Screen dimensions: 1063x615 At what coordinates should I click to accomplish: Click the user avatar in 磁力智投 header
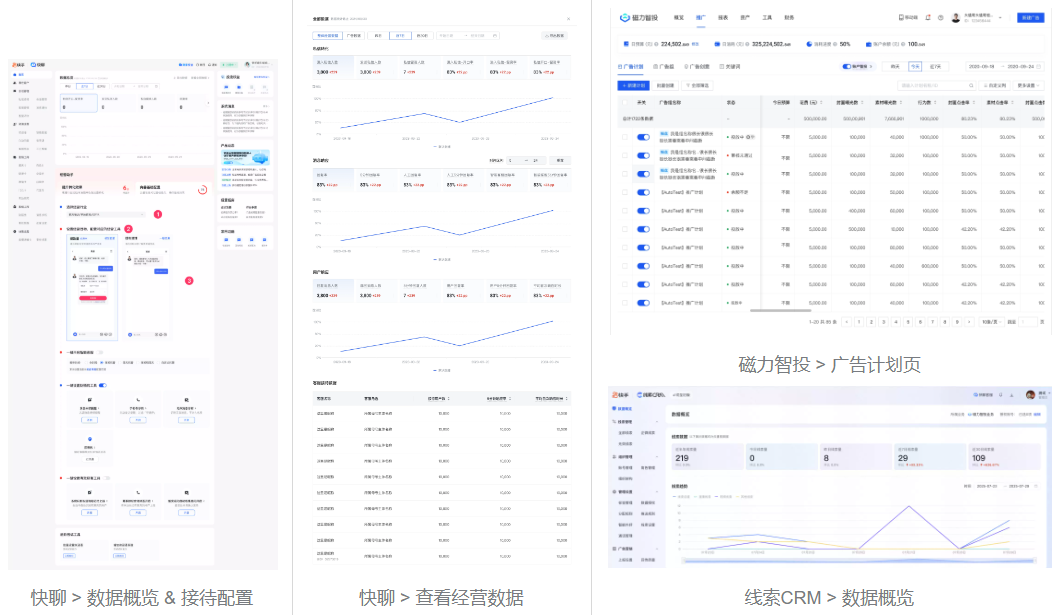click(x=956, y=18)
